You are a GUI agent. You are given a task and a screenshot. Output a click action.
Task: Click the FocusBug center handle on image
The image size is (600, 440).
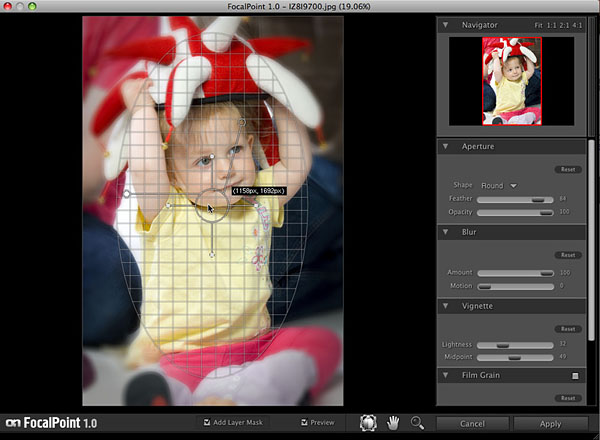(x=212, y=207)
